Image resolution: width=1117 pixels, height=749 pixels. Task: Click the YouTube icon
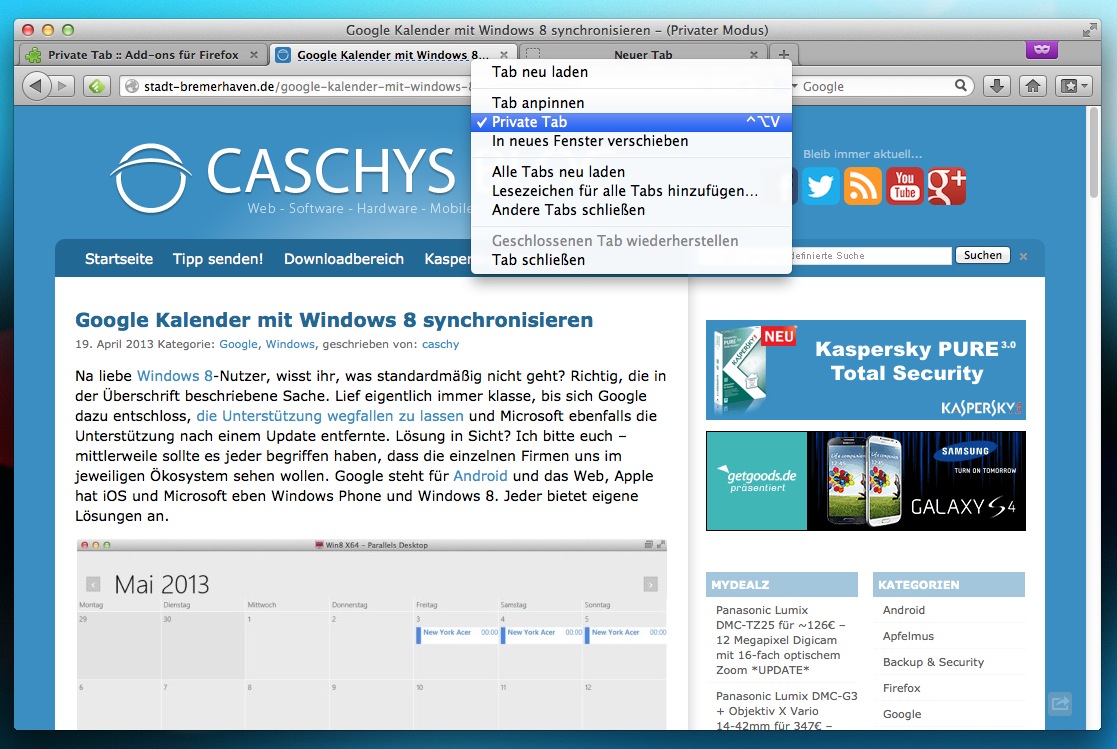click(x=905, y=186)
